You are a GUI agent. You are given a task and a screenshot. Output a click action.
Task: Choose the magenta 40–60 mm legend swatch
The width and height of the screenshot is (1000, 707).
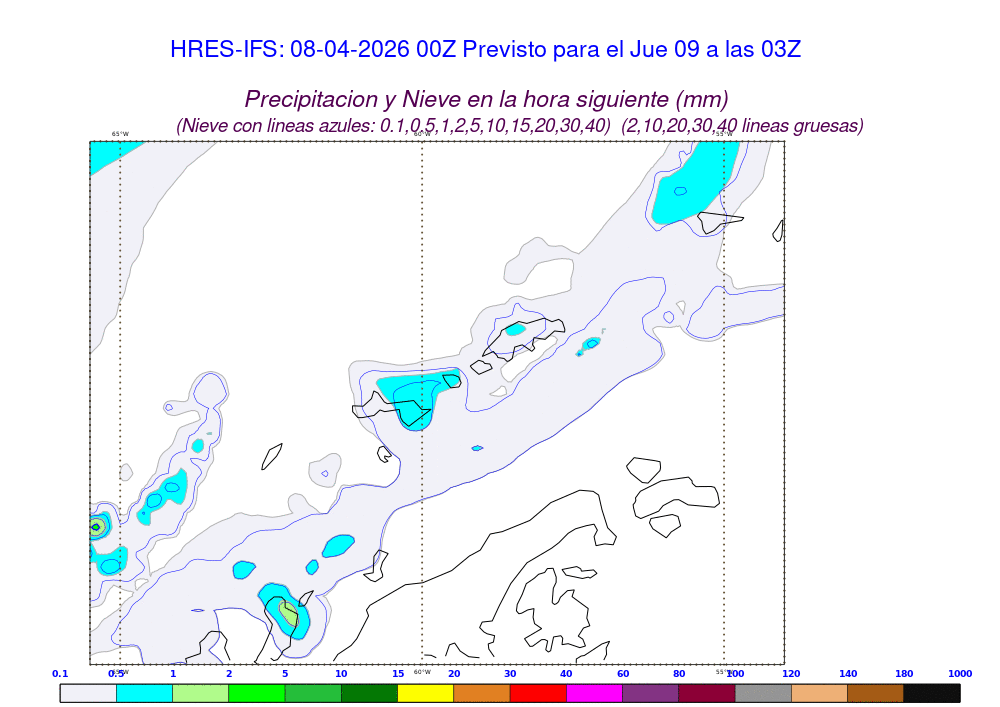click(x=594, y=693)
